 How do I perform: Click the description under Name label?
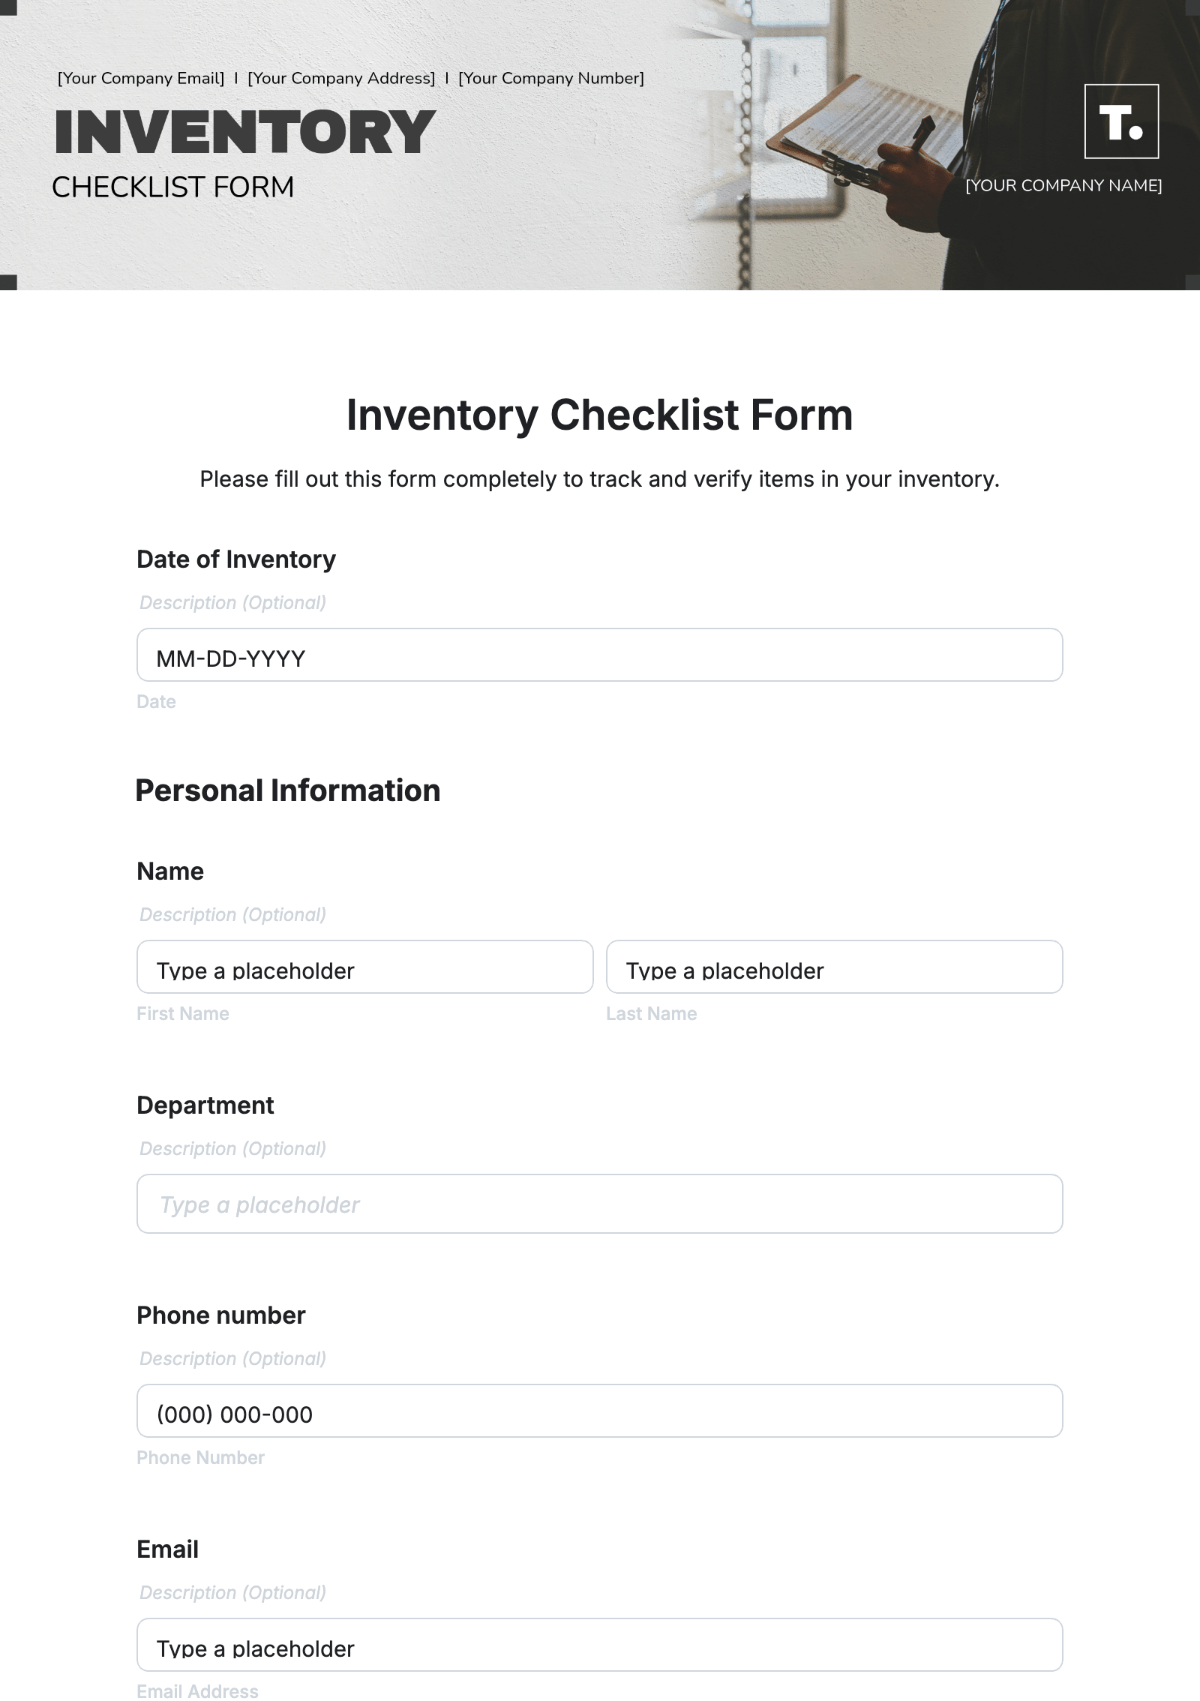tap(232, 915)
